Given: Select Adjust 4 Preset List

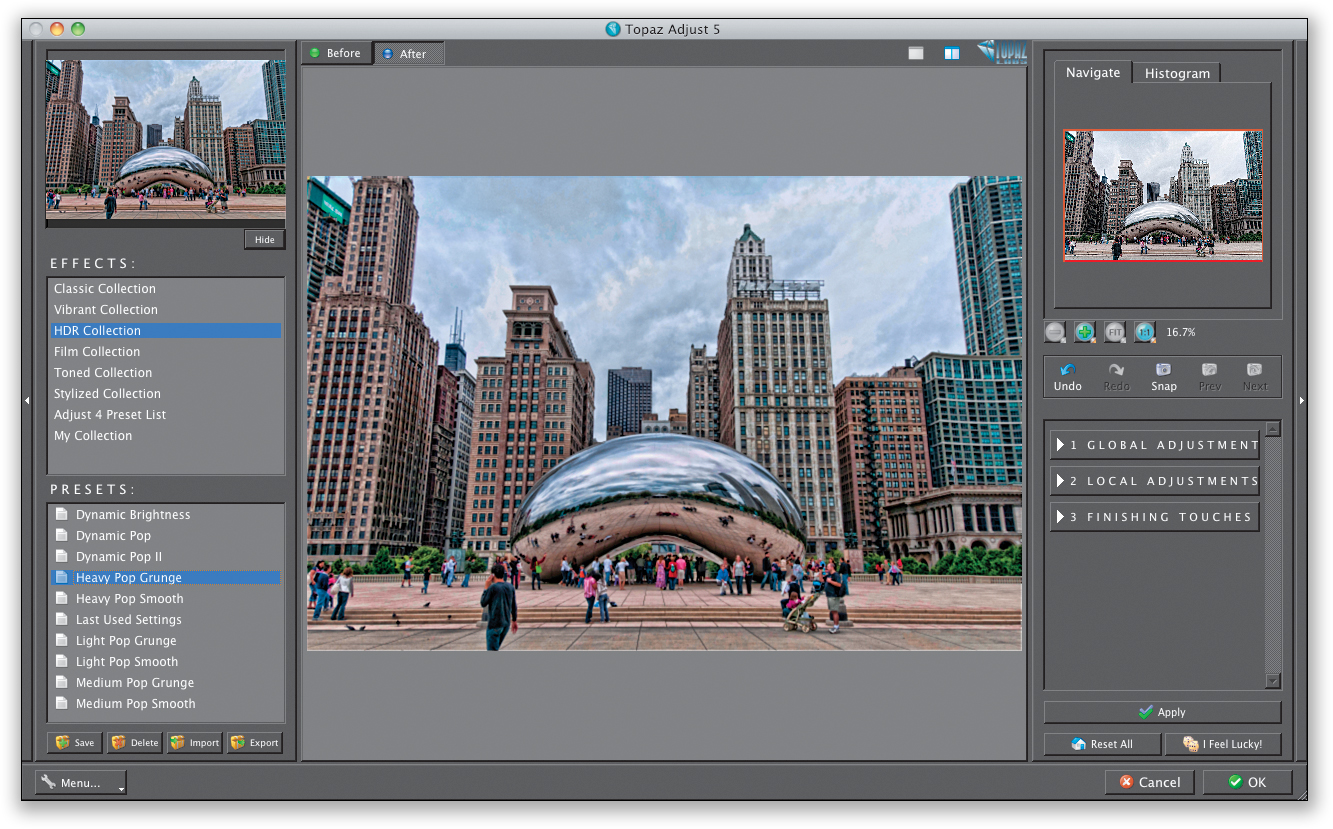Looking at the screenshot, I should [166, 415].
